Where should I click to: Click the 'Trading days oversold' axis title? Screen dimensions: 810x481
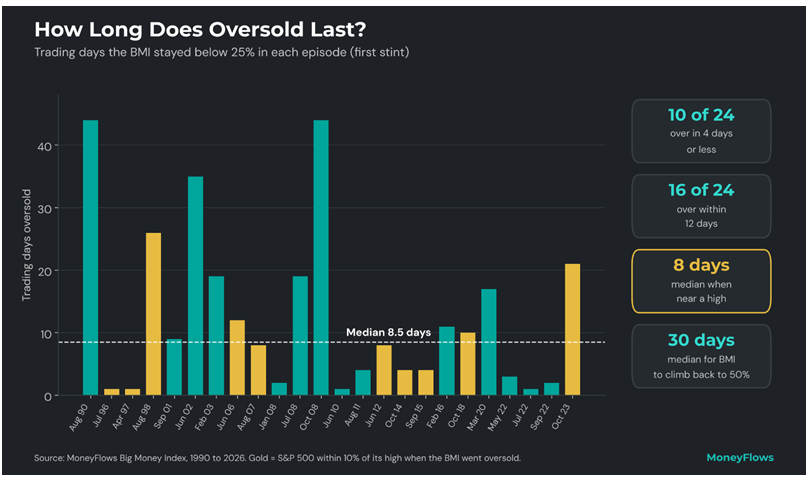tap(26, 245)
